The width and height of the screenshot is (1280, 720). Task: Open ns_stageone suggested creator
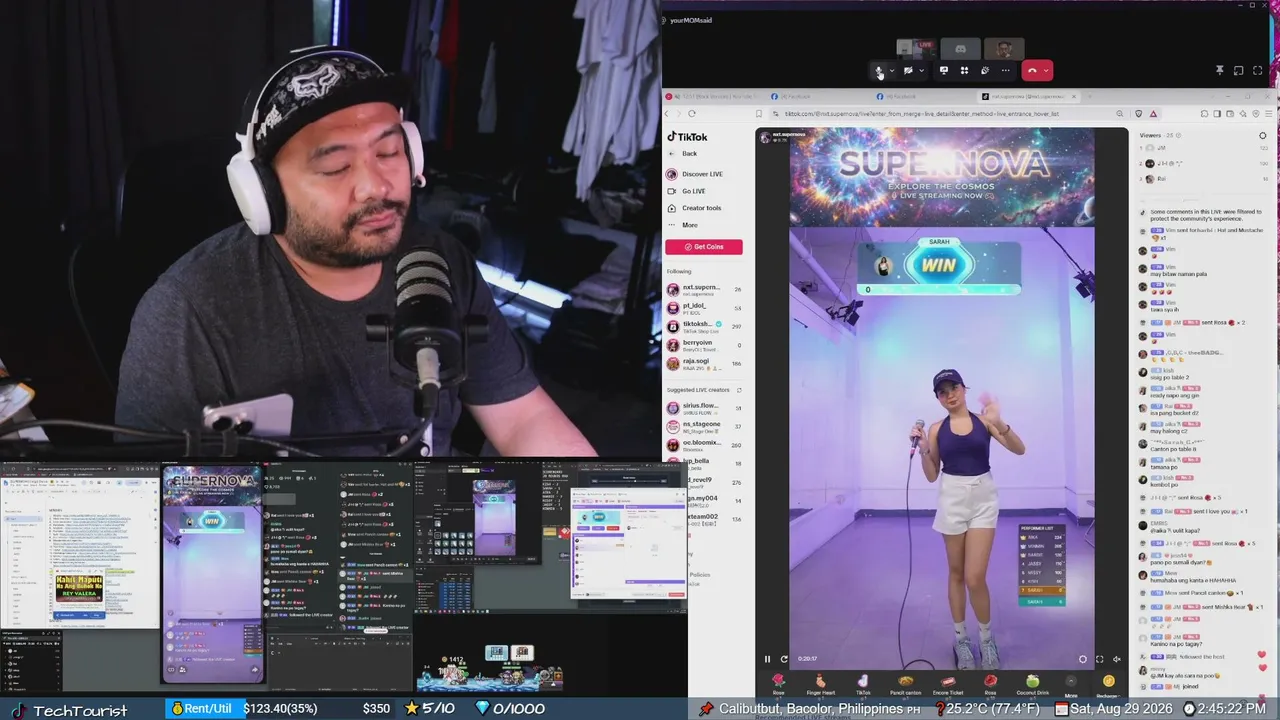tap(704, 426)
